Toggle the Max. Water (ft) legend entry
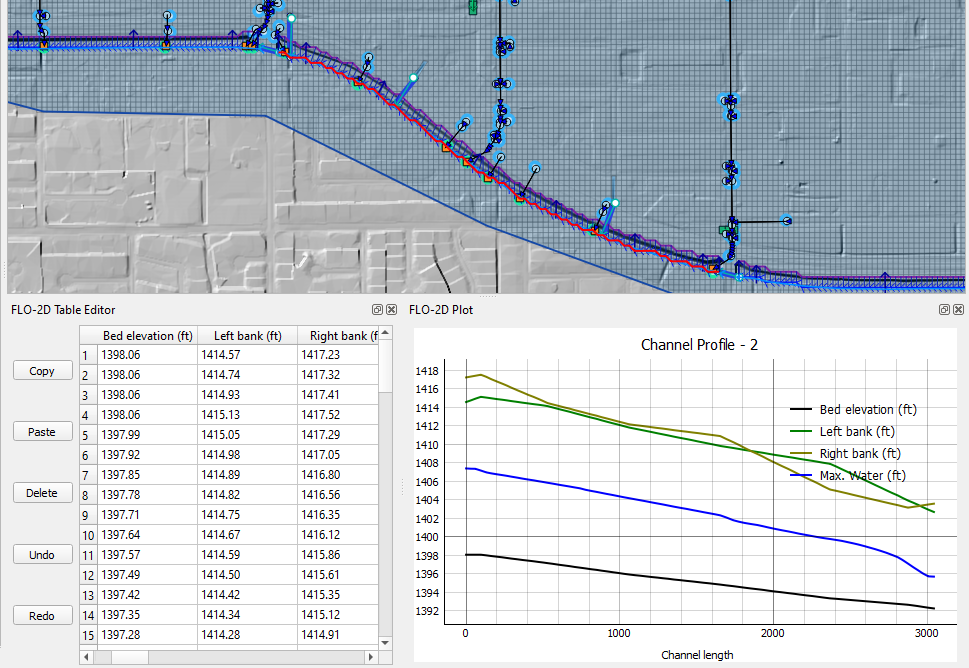Image resolution: width=969 pixels, height=668 pixels. pos(861,476)
